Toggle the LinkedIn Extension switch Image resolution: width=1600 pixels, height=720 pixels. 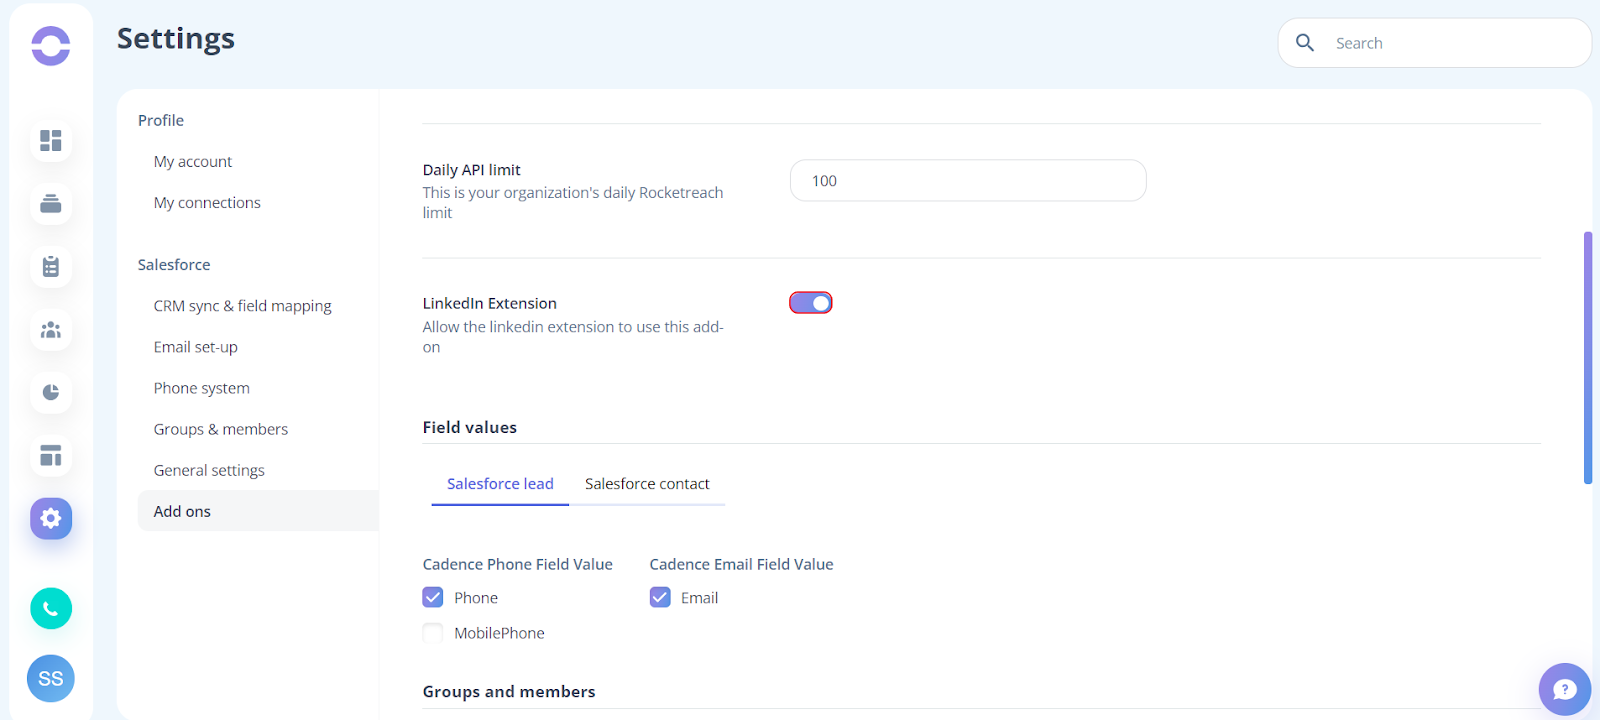(x=811, y=302)
